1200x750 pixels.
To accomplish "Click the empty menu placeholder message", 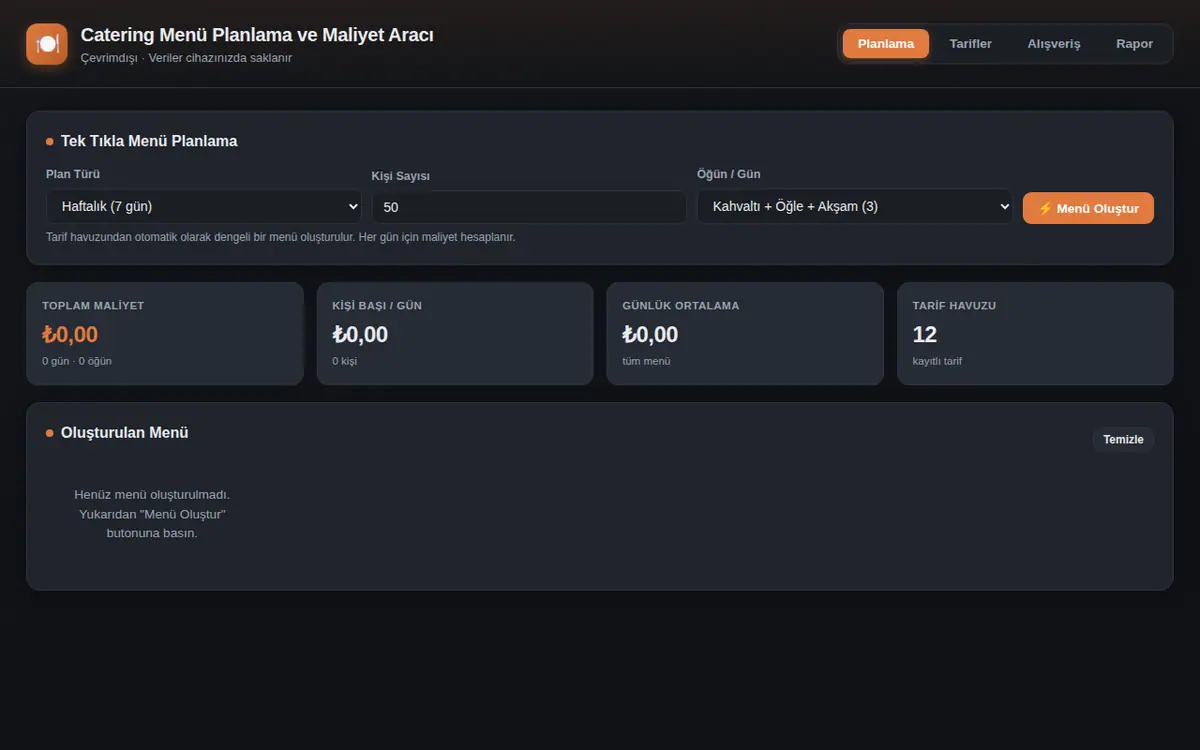I will 152,514.
